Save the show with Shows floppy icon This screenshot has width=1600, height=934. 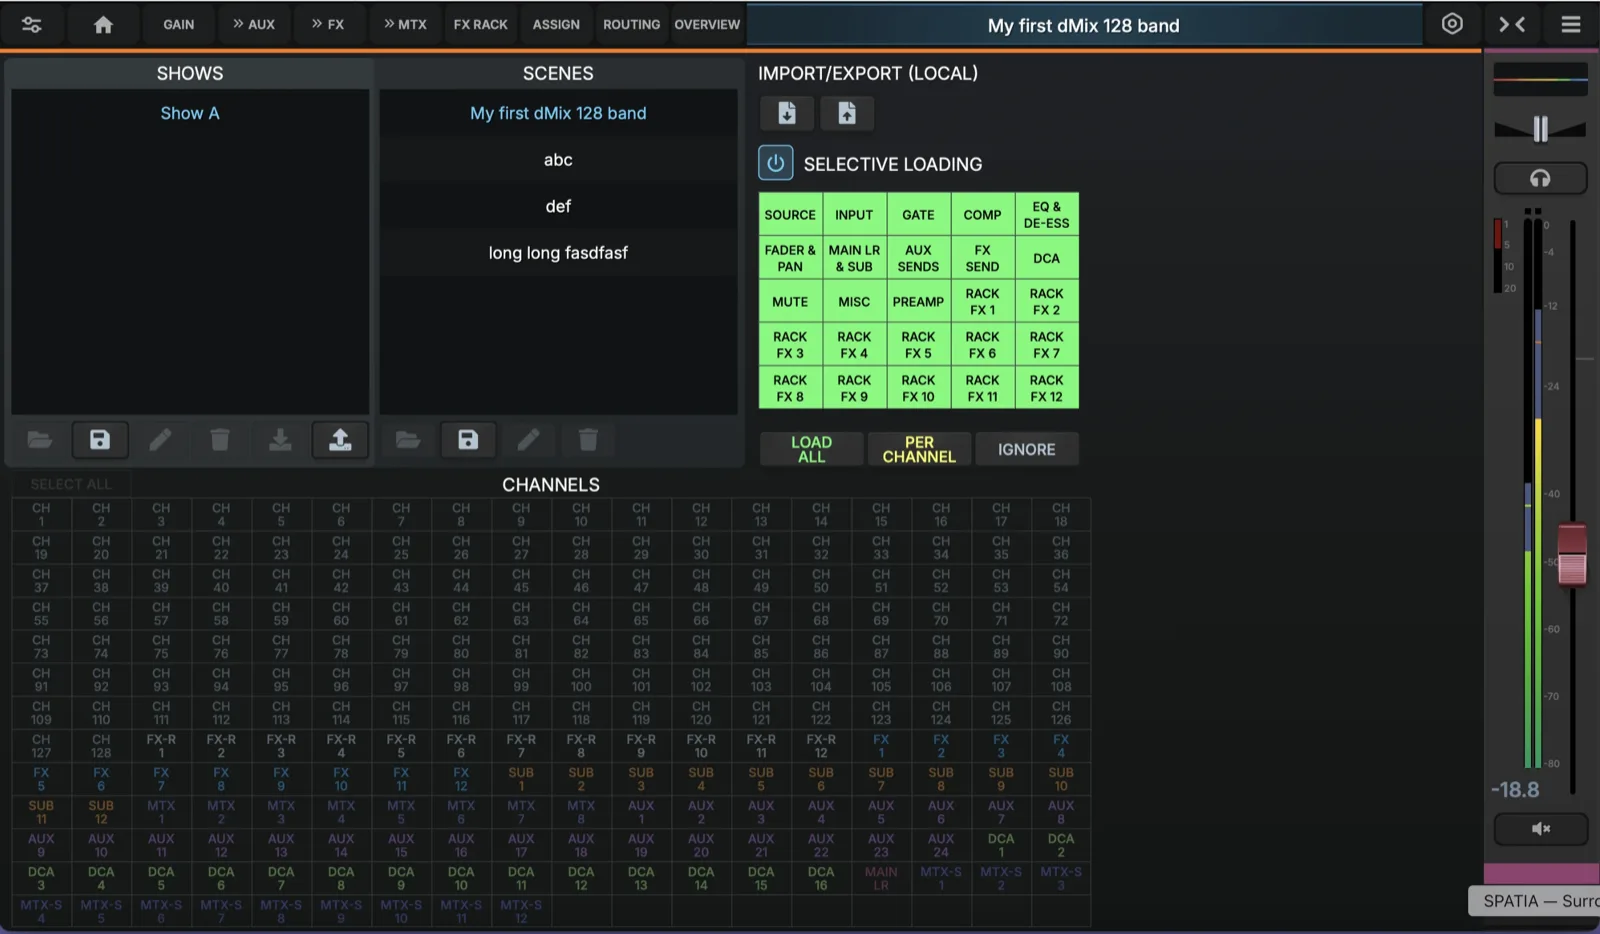point(100,440)
